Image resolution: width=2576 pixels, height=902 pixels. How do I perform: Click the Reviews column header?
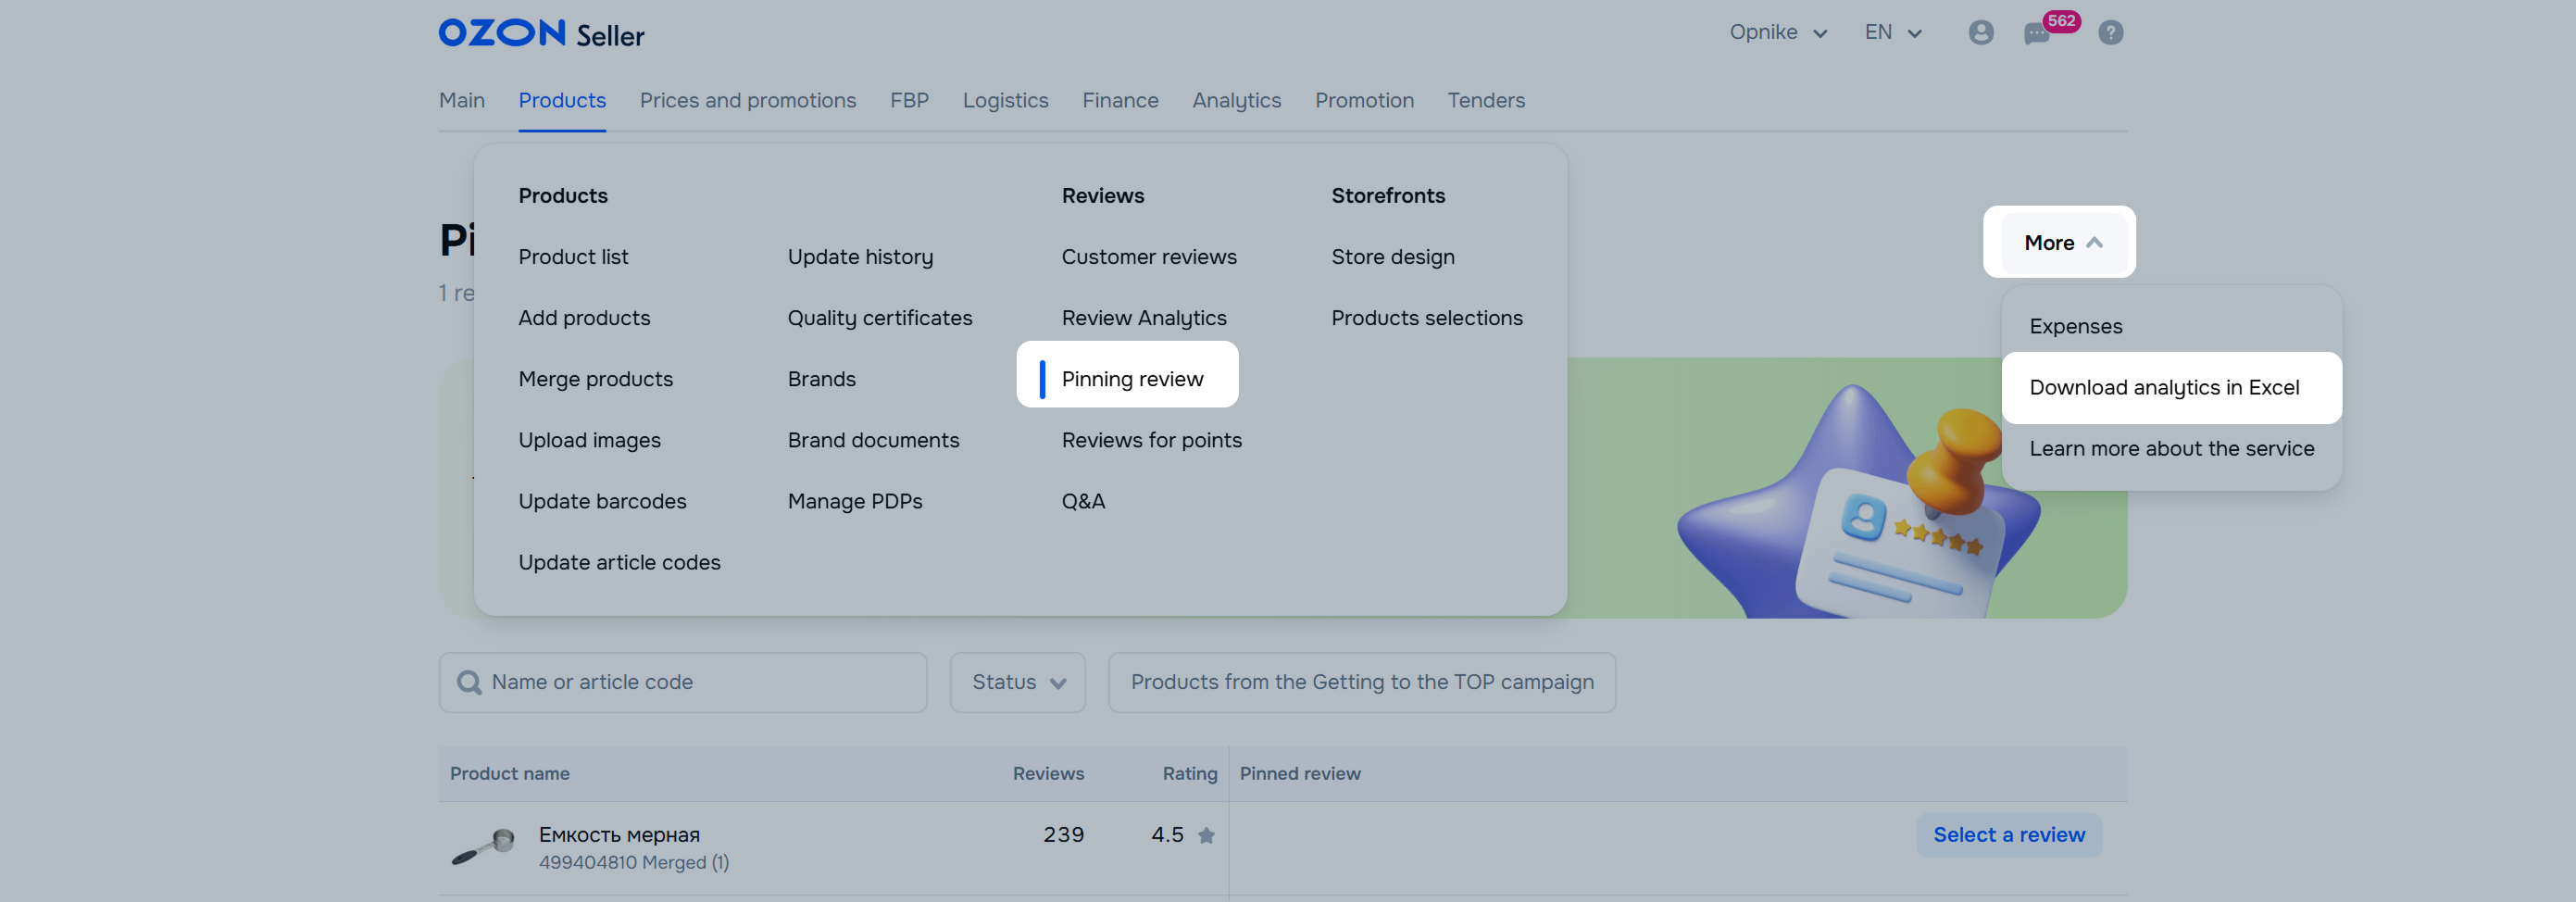coord(1047,773)
